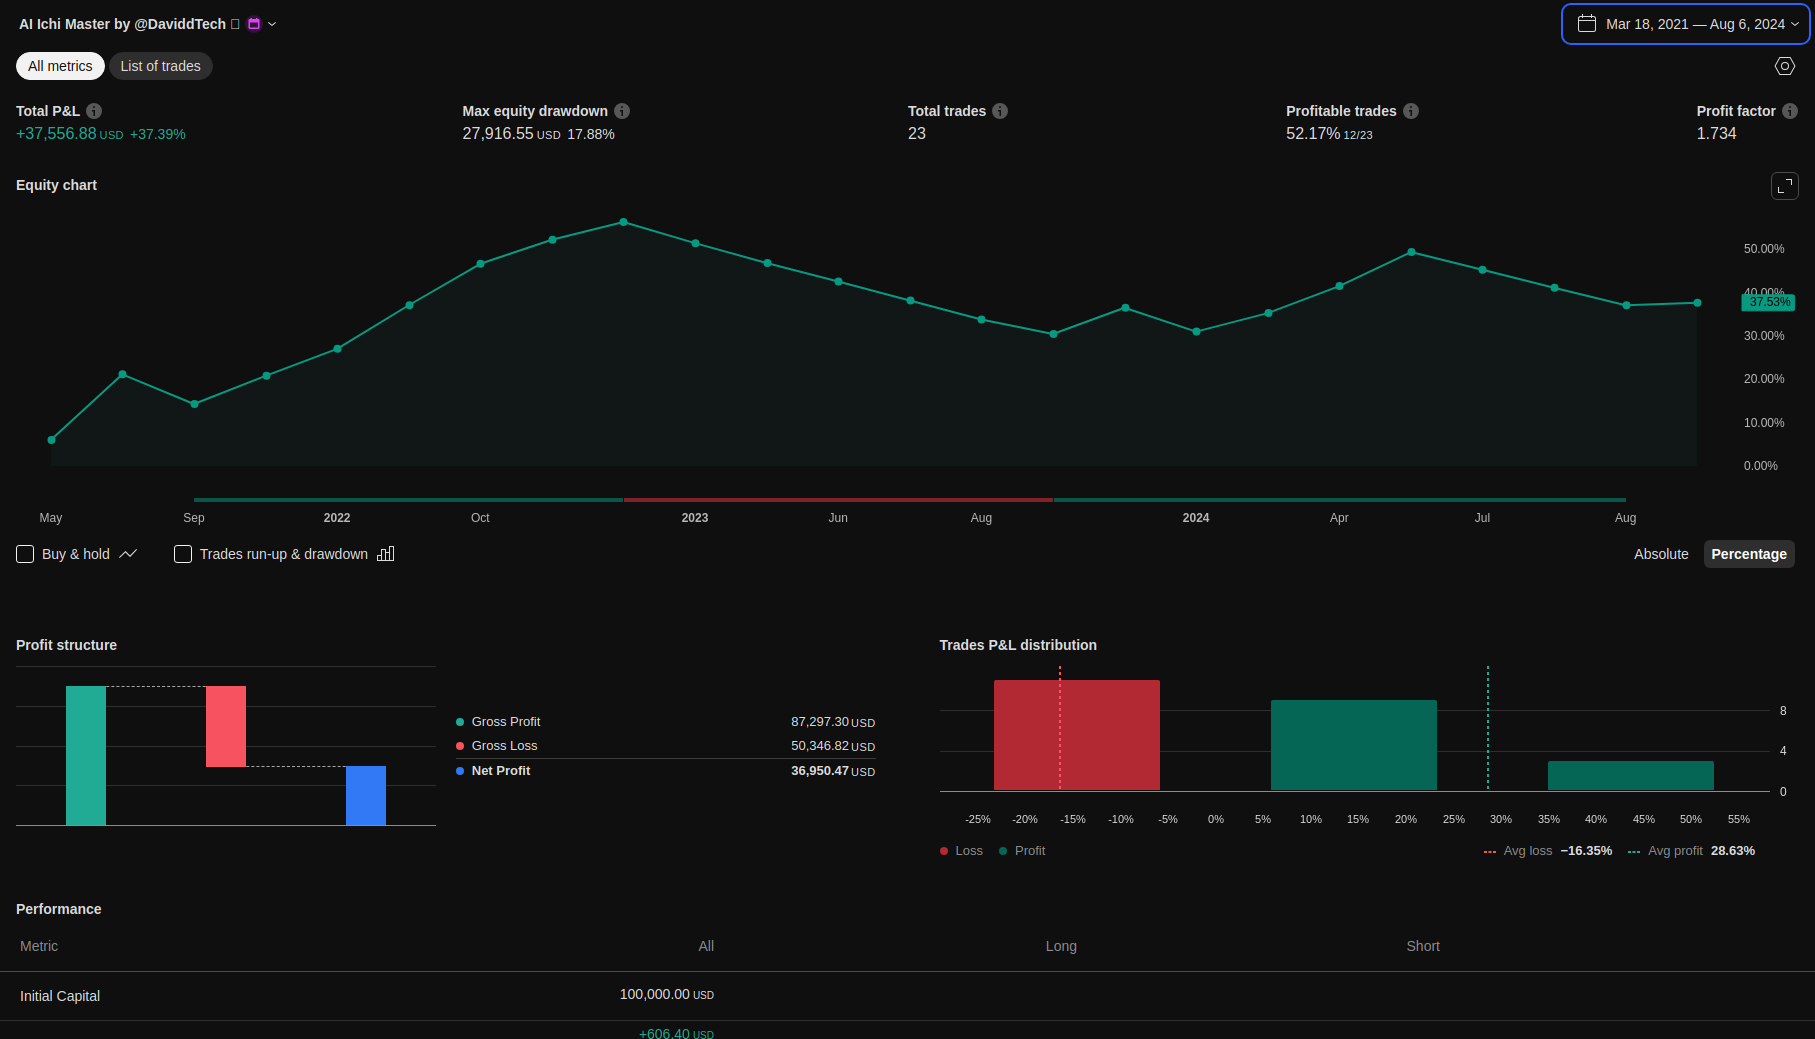The height and width of the screenshot is (1039, 1815).
Task: Select the Percentage display mode
Action: [1748, 554]
